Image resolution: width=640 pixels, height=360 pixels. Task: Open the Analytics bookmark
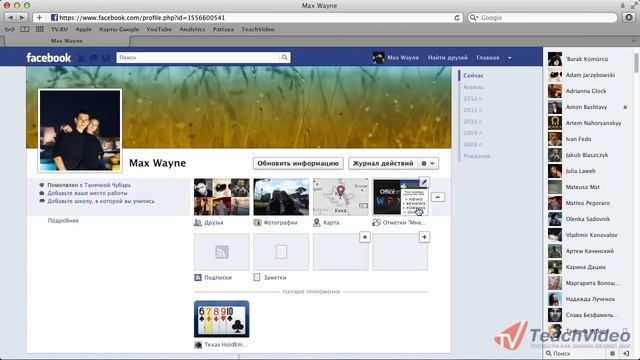coord(192,29)
